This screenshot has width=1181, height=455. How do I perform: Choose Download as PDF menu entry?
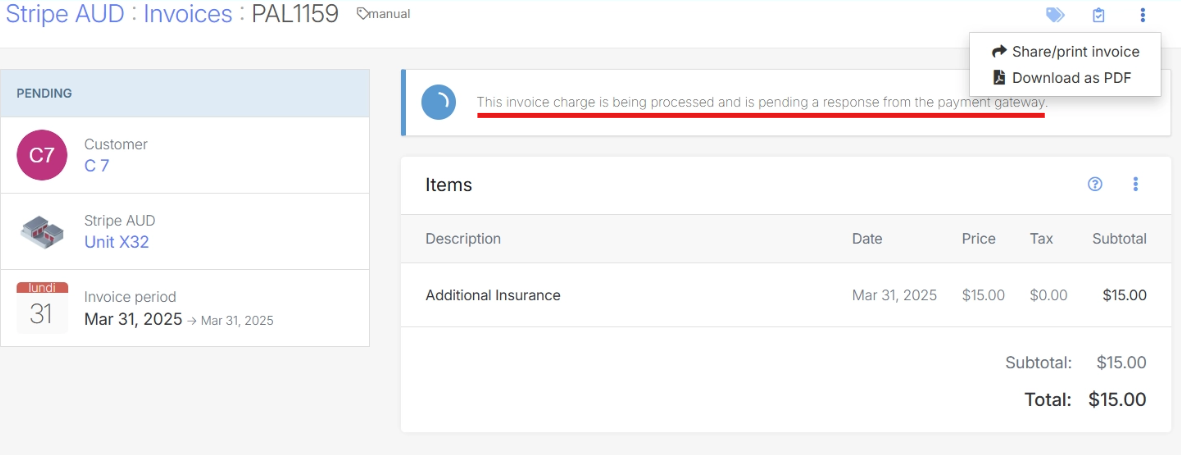[1062, 78]
